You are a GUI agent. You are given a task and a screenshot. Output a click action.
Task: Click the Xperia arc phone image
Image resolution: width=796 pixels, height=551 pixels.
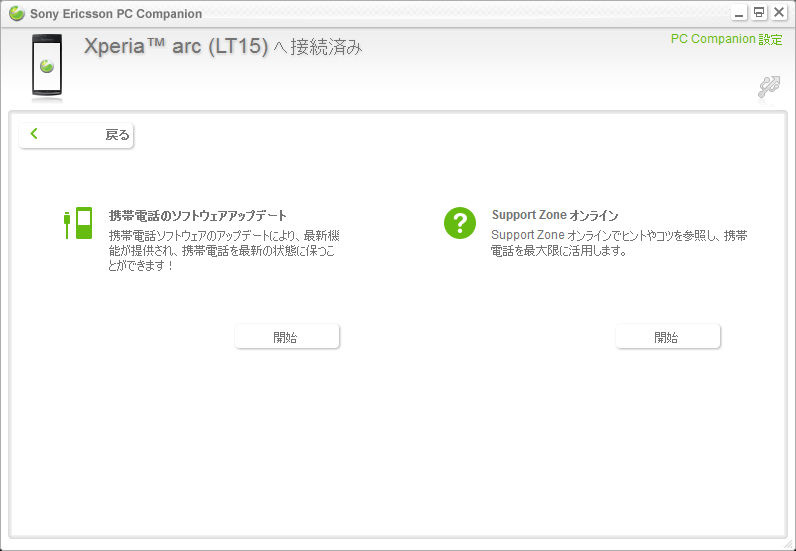(x=47, y=65)
